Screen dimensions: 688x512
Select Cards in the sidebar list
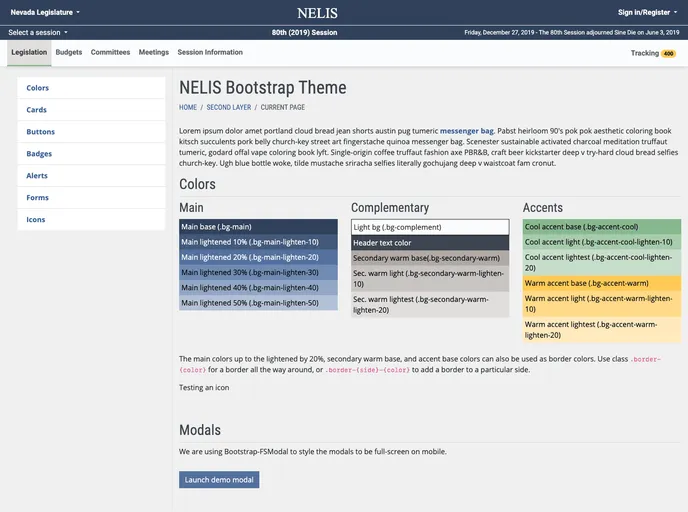[37, 110]
